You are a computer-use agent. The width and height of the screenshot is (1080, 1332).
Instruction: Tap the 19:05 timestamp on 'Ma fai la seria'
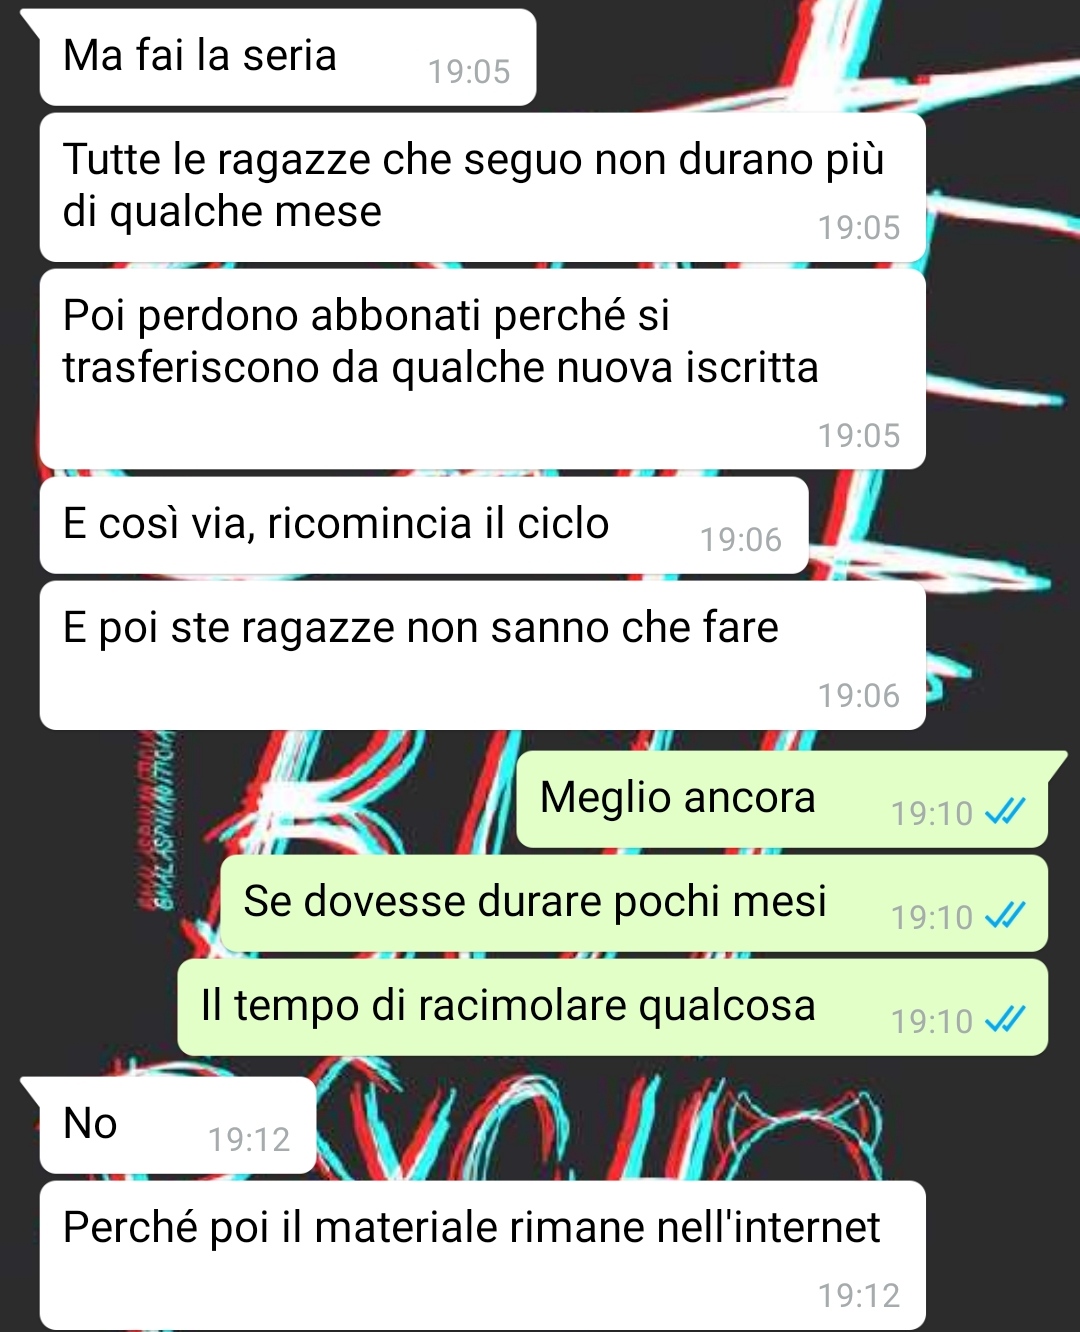point(469,72)
